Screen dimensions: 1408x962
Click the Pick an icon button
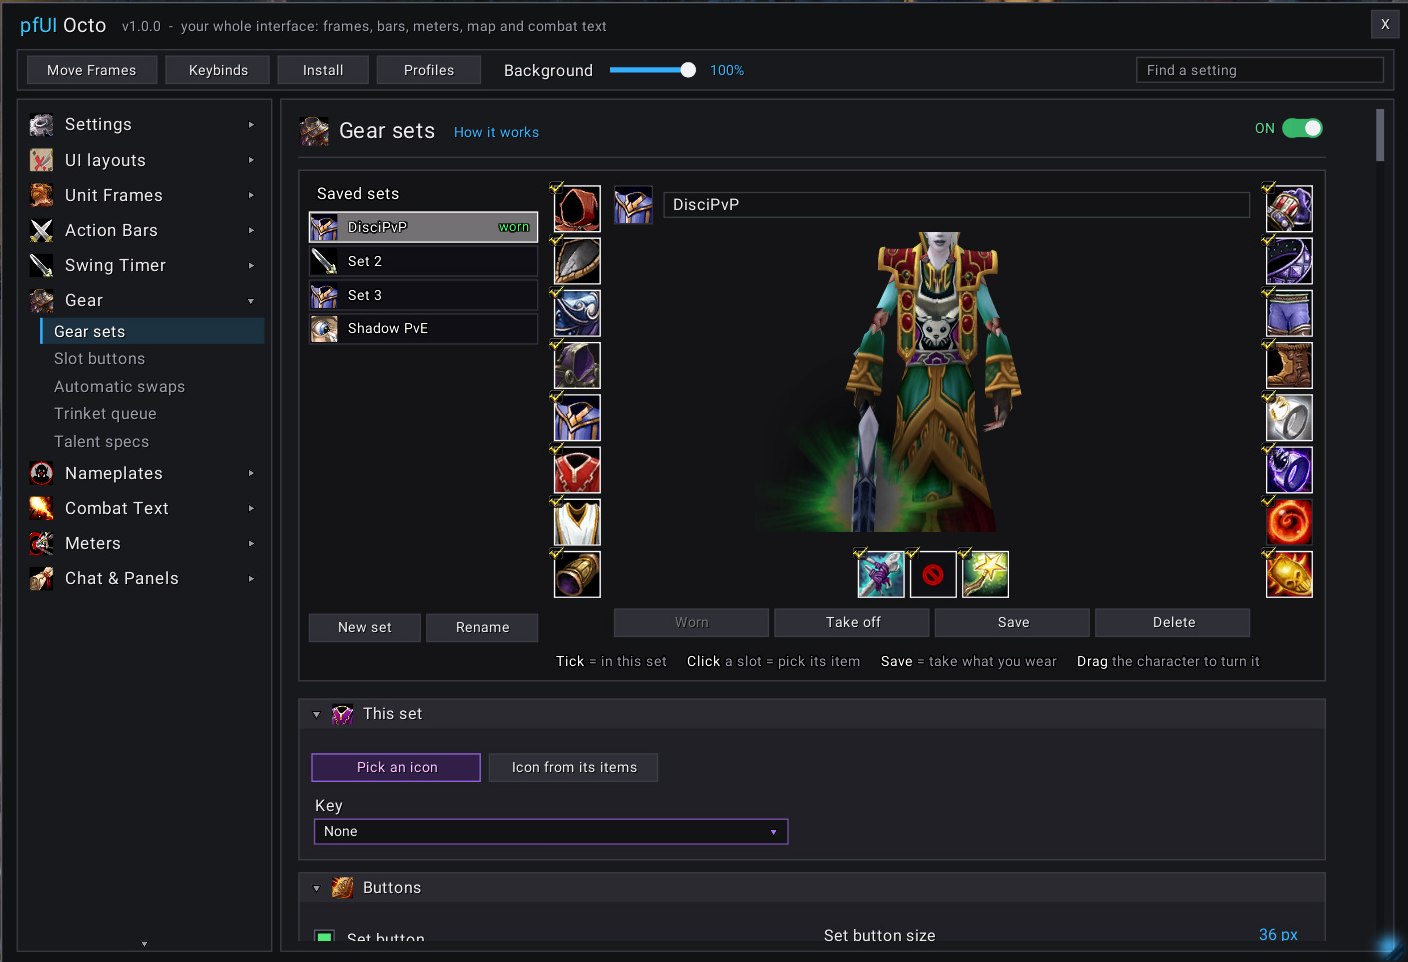point(396,768)
